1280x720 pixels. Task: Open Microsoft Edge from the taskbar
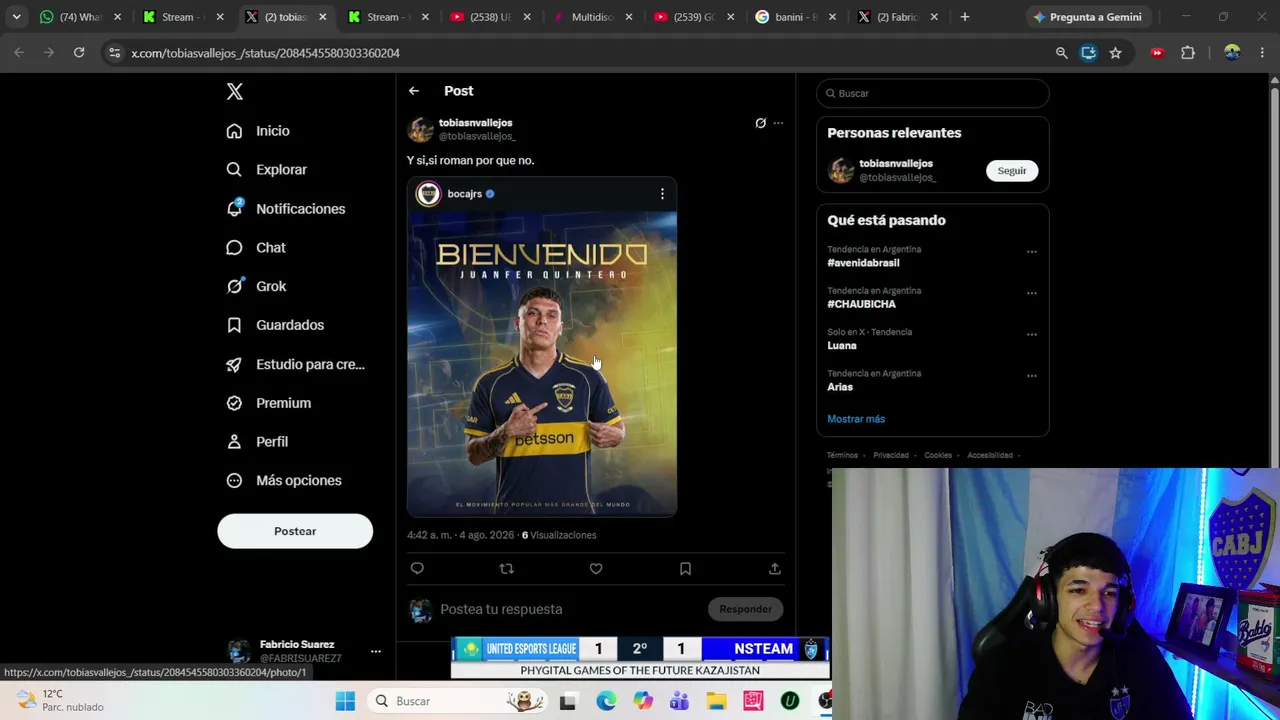pos(606,701)
